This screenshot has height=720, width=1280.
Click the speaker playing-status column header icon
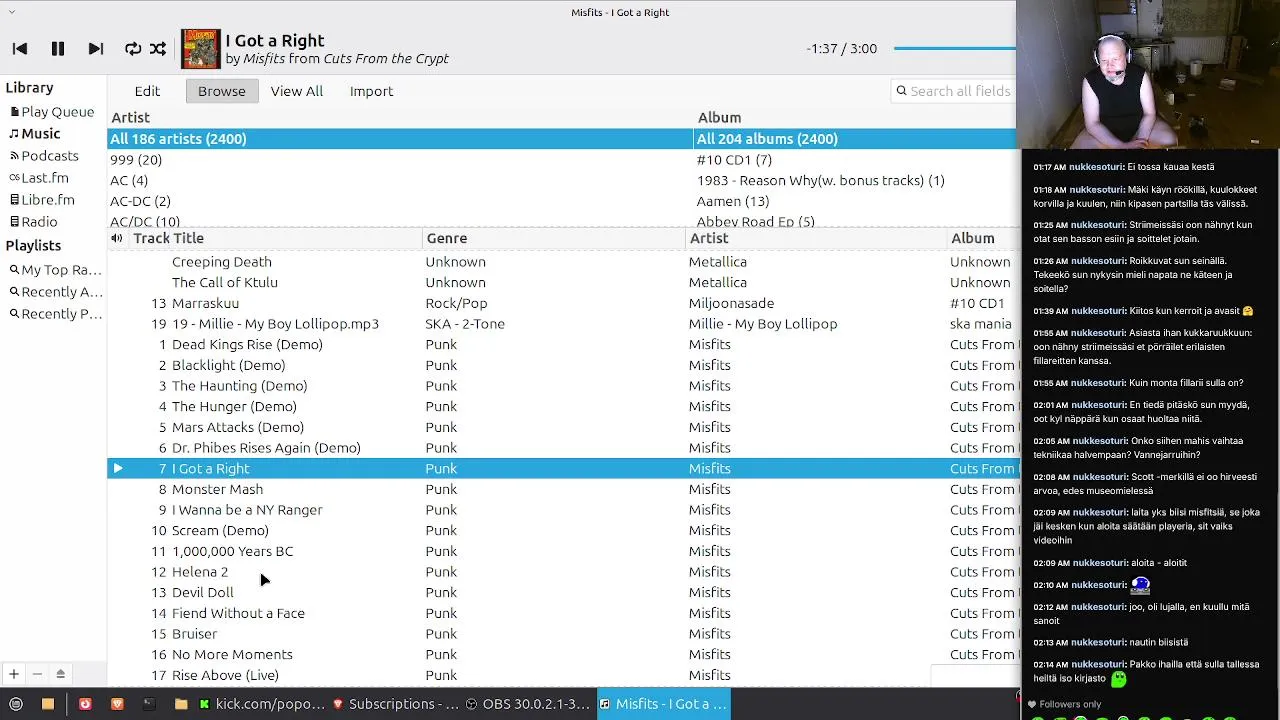117,238
